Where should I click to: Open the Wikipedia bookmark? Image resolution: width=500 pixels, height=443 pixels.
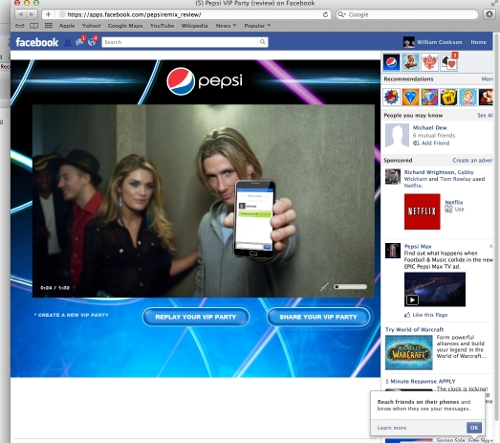pos(195,26)
